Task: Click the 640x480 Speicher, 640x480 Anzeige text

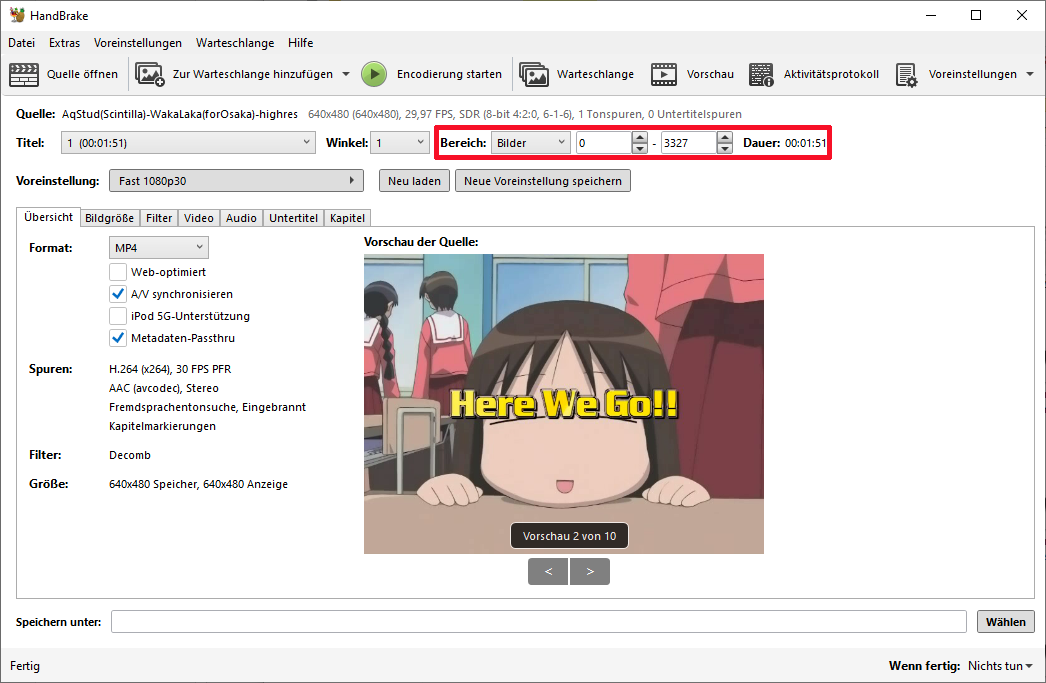Action: (x=199, y=484)
